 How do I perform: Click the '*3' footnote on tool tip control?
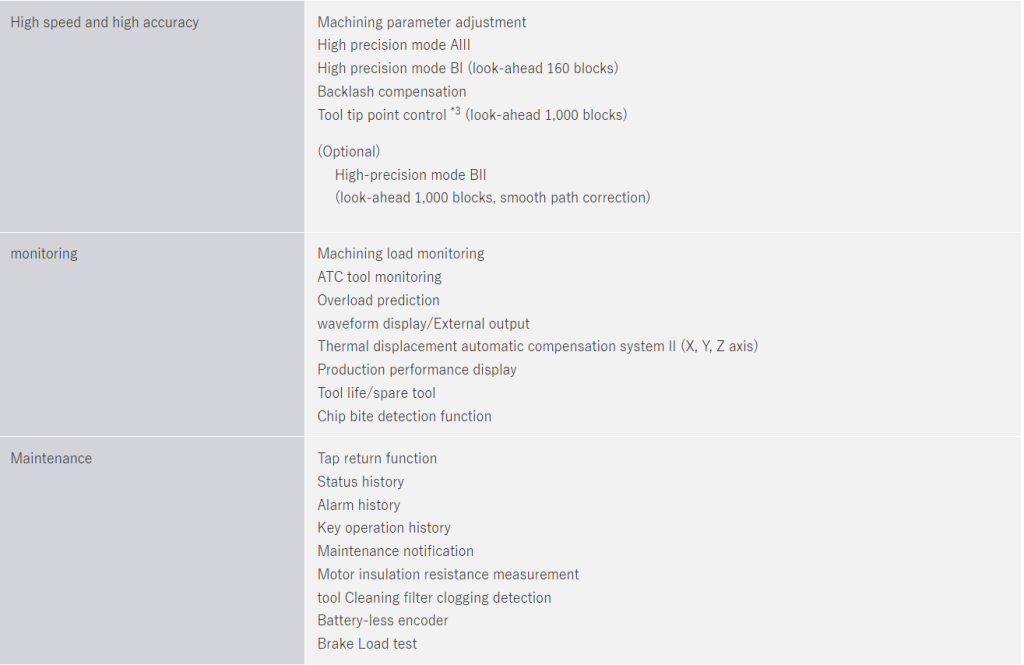point(455,112)
